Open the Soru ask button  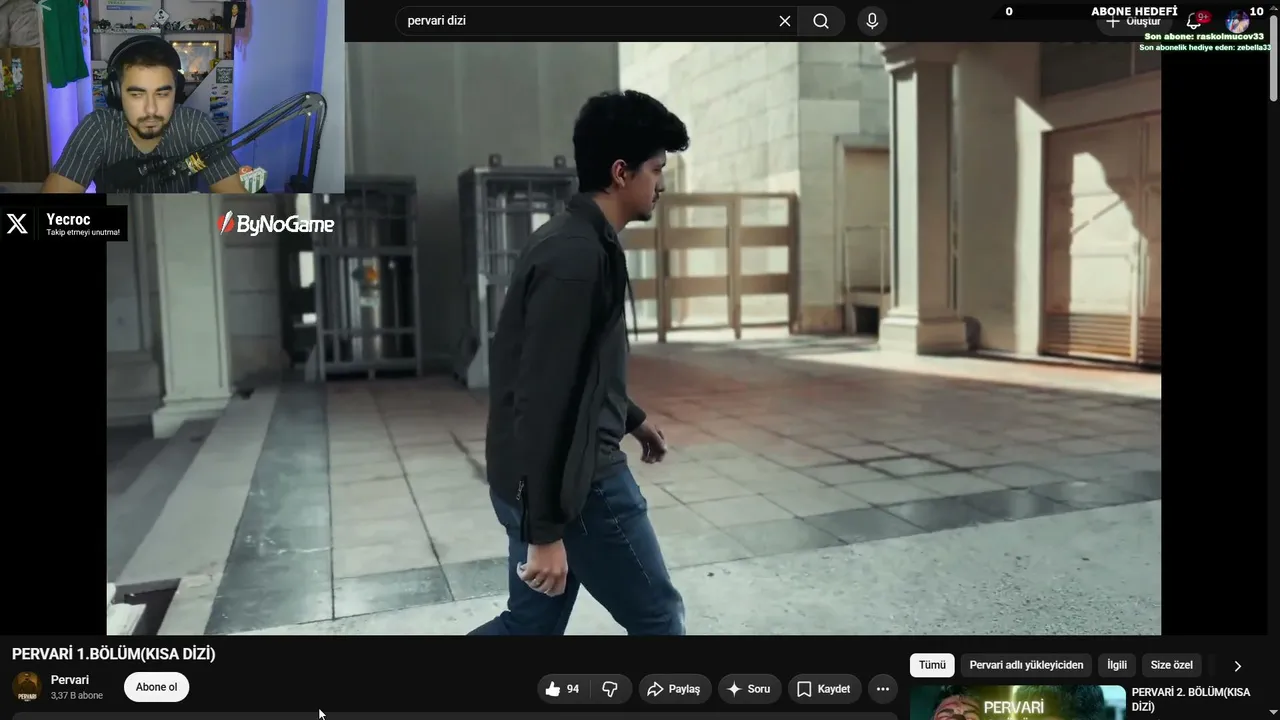point(749,689)
